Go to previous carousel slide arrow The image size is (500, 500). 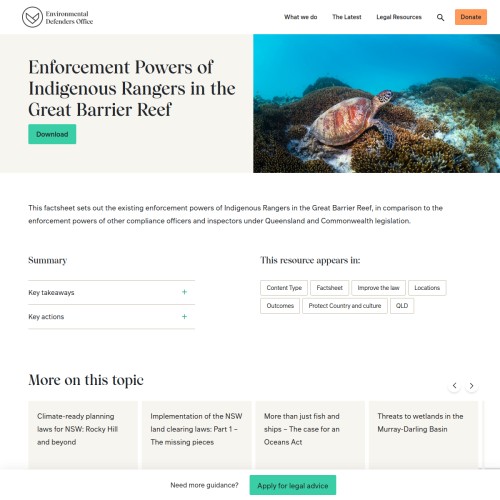click(454, 386)
